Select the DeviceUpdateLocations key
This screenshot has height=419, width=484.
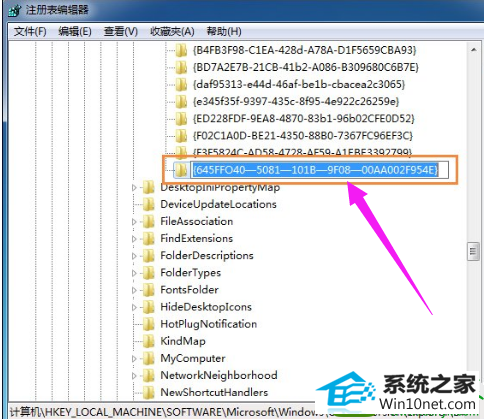218,204
